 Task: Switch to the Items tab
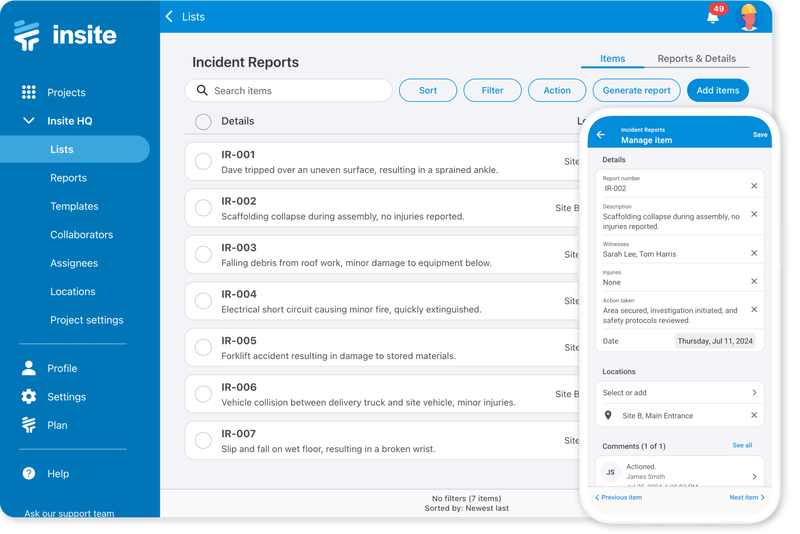[x=612, y=59]
